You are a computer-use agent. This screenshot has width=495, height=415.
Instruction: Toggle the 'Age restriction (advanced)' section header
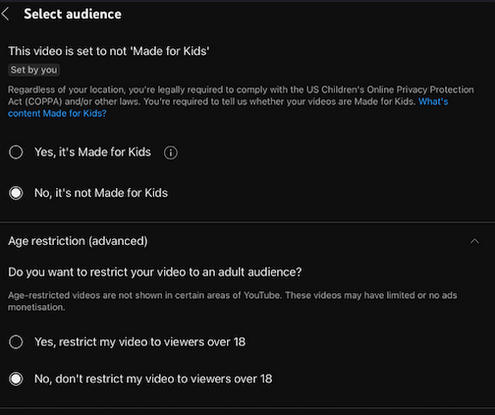pos(247,241)
